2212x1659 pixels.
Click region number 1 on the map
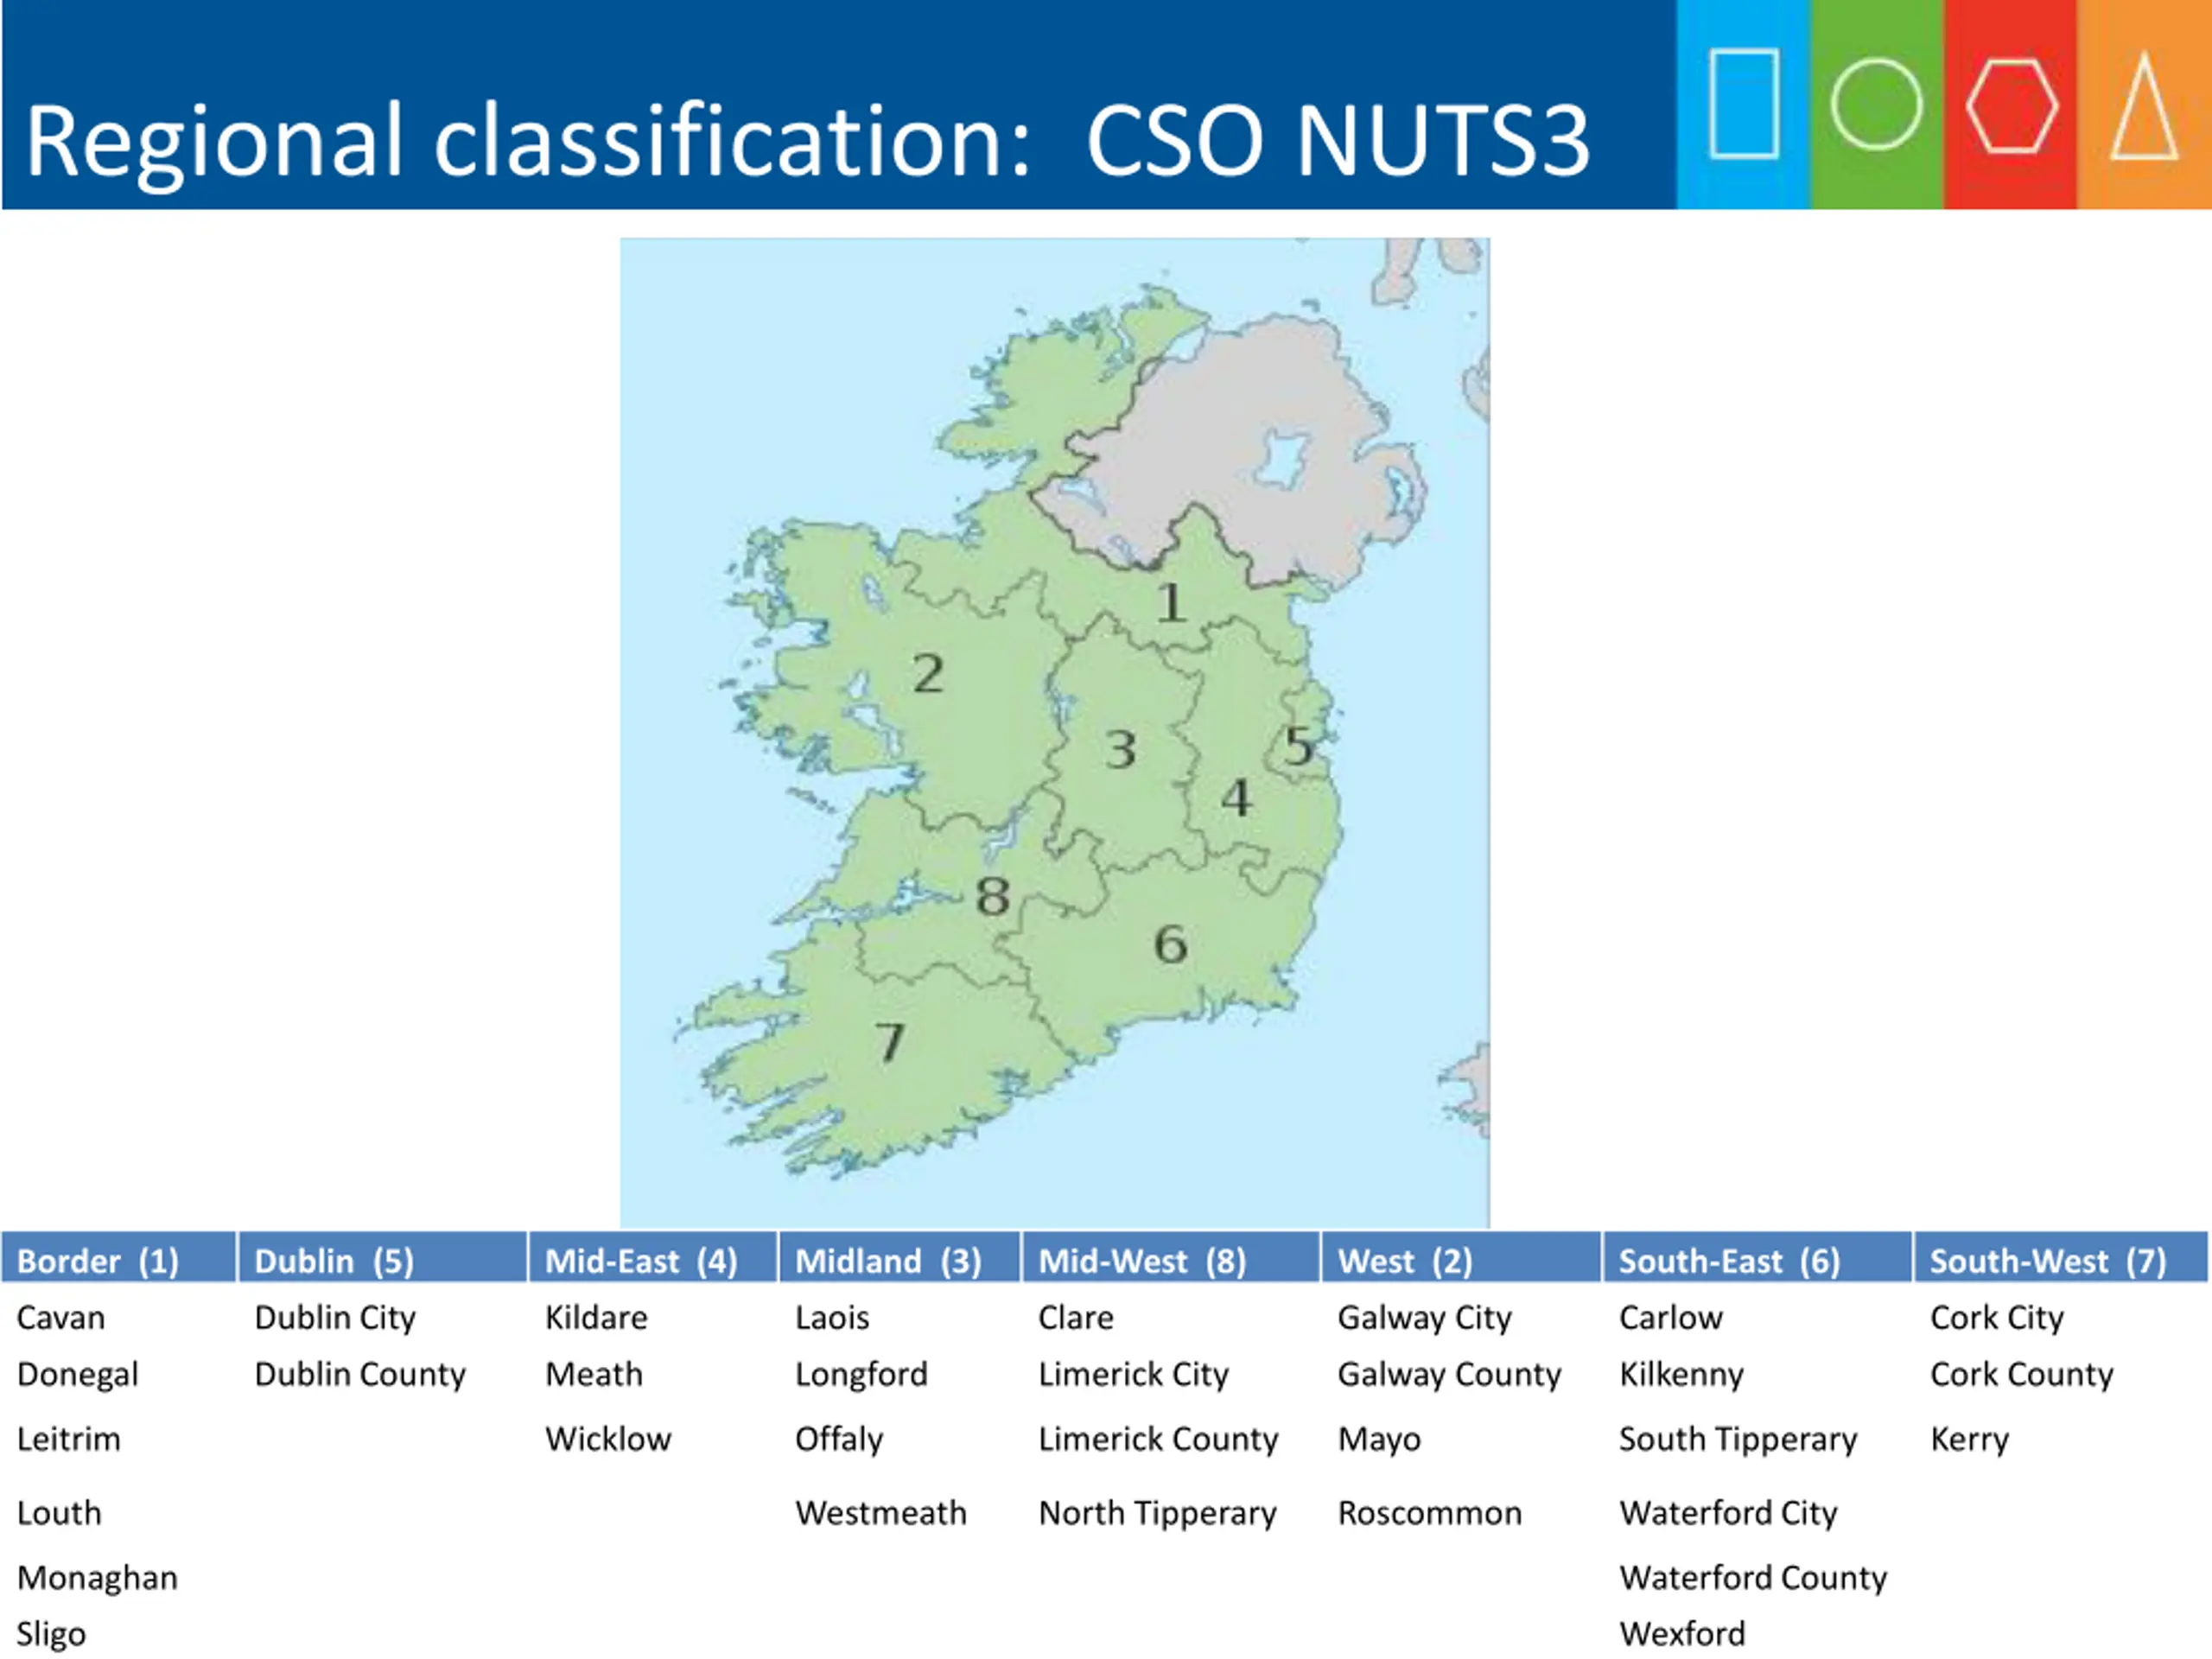tap(1171, 603)
